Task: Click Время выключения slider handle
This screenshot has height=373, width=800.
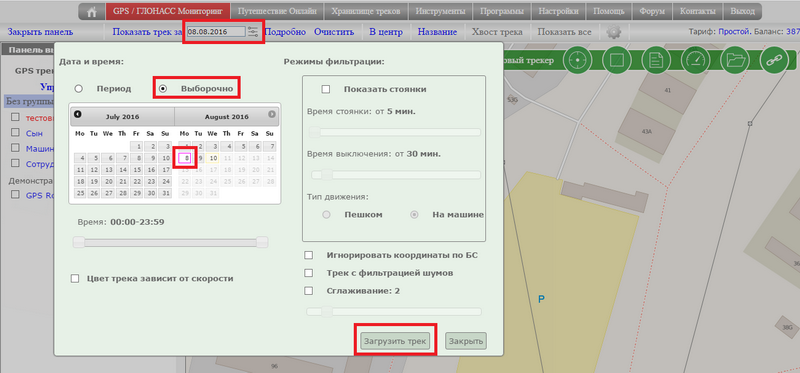Action: click(x=327, y=175)
